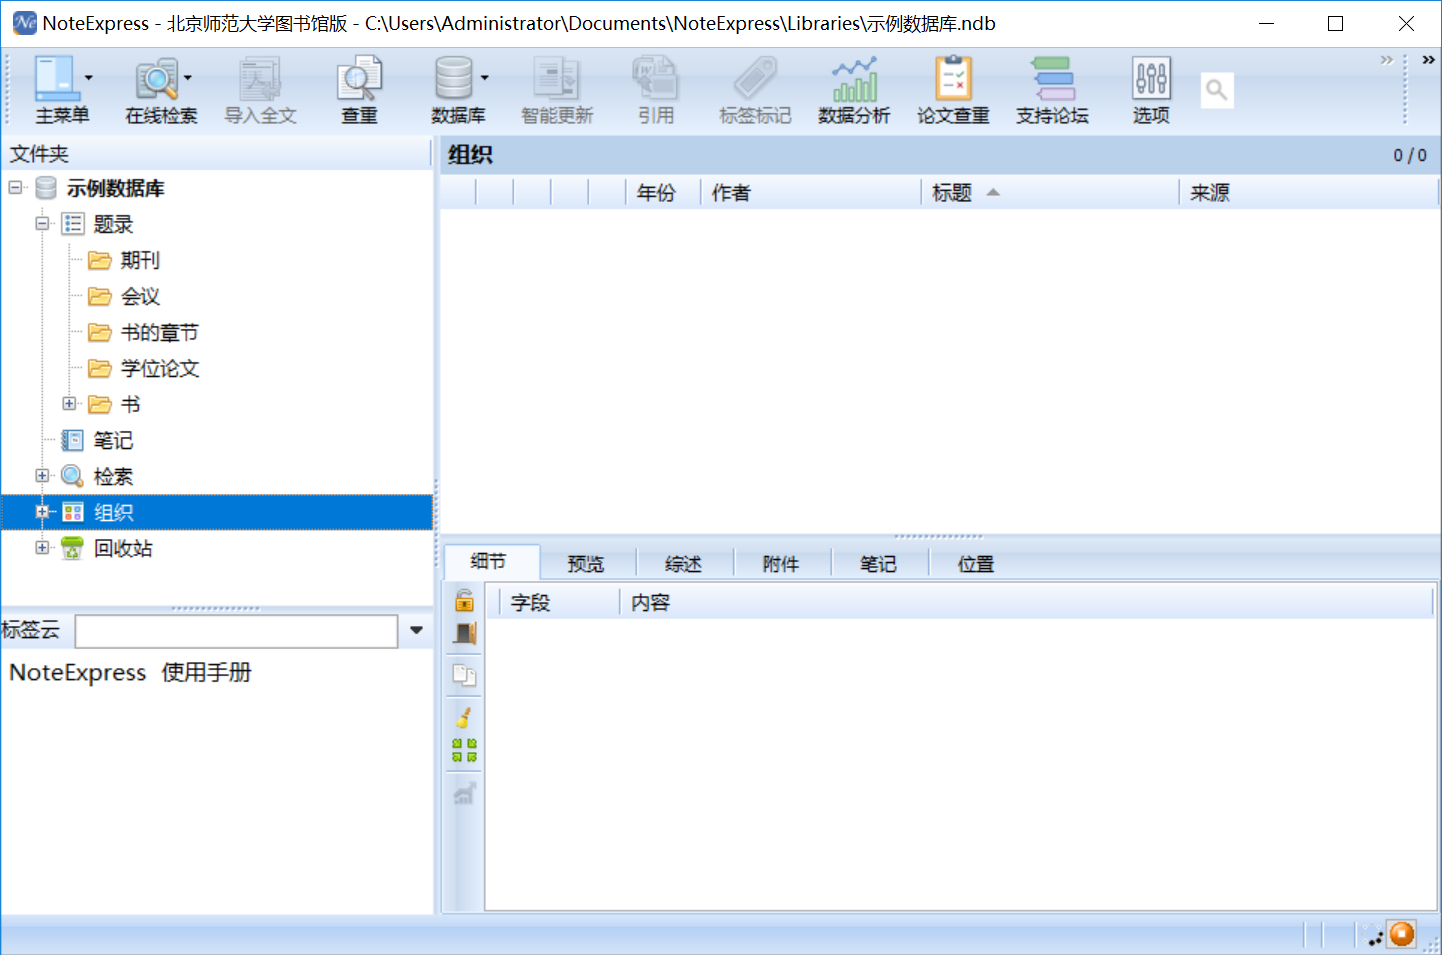Open the 标签云 dropdown arrow
The width and height of the screenshot is (1442, 955).
(416, 630)
